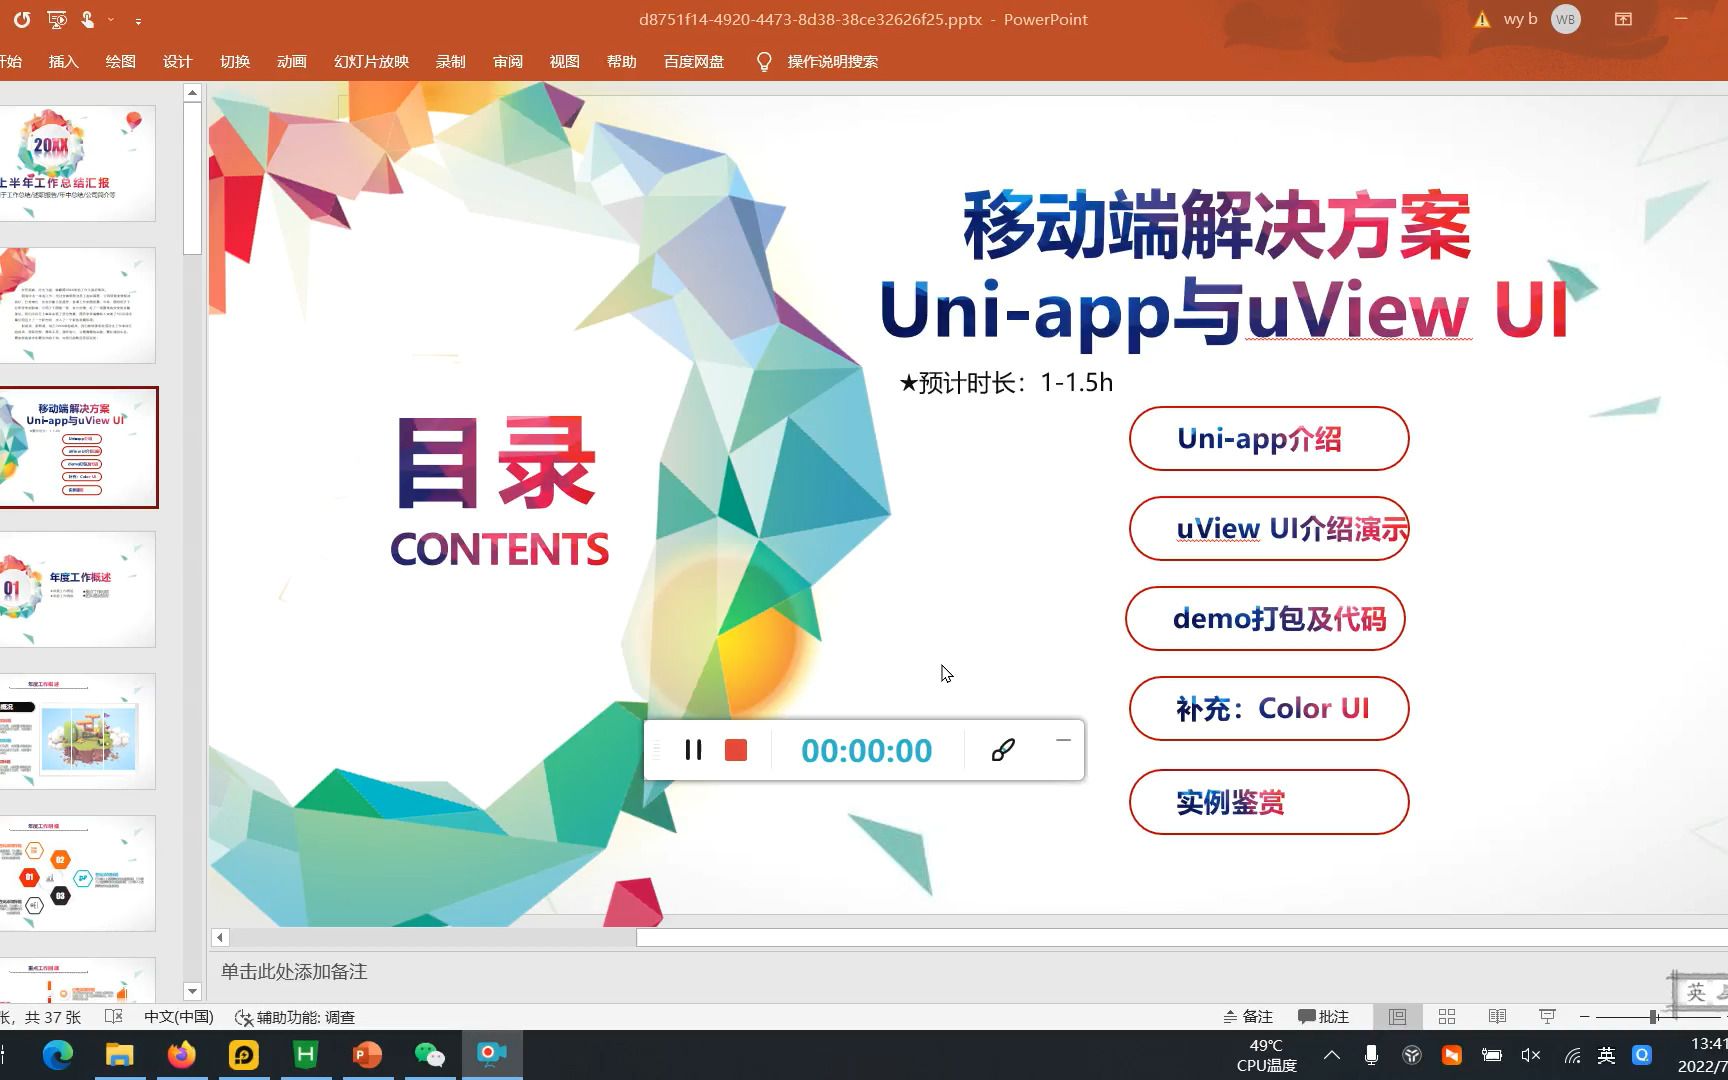
Task: Open the 设计 ribbon tab
Action: coord(177,62)
